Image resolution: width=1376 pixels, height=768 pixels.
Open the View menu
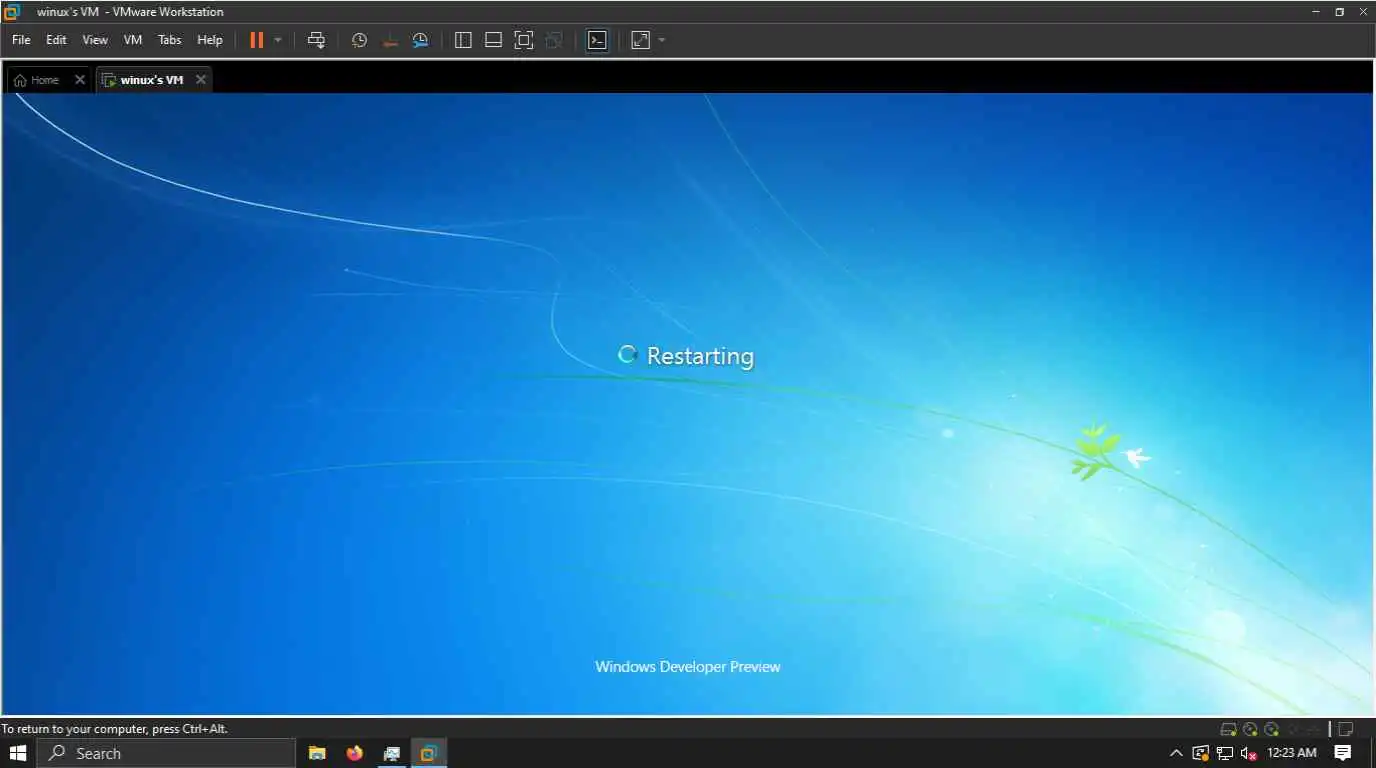coord(95,40)
